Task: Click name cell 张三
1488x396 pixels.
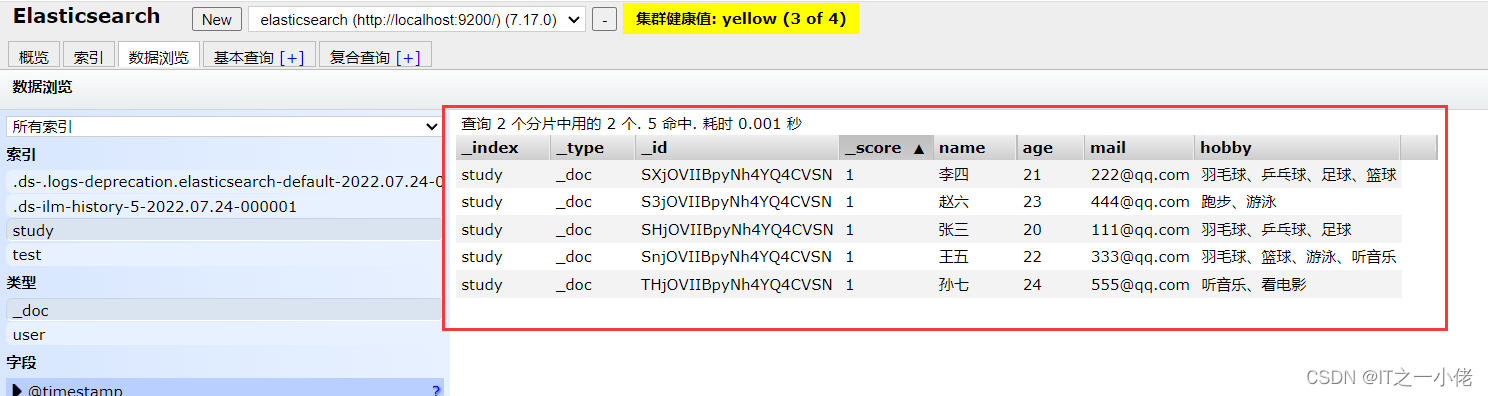Action: tap(953, 230)
